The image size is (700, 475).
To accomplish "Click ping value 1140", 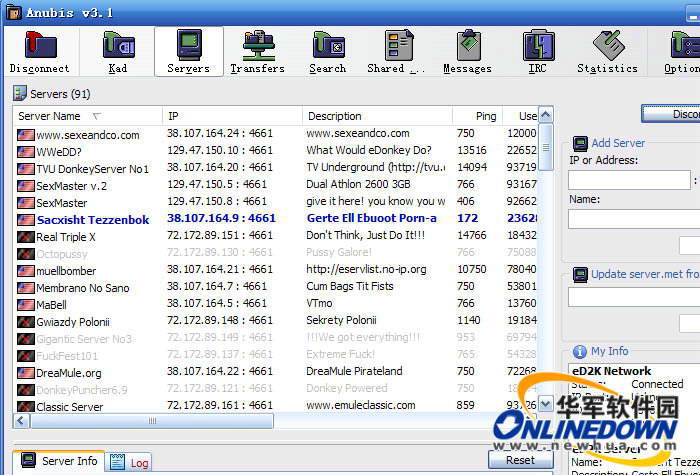I will coord(469,320).
